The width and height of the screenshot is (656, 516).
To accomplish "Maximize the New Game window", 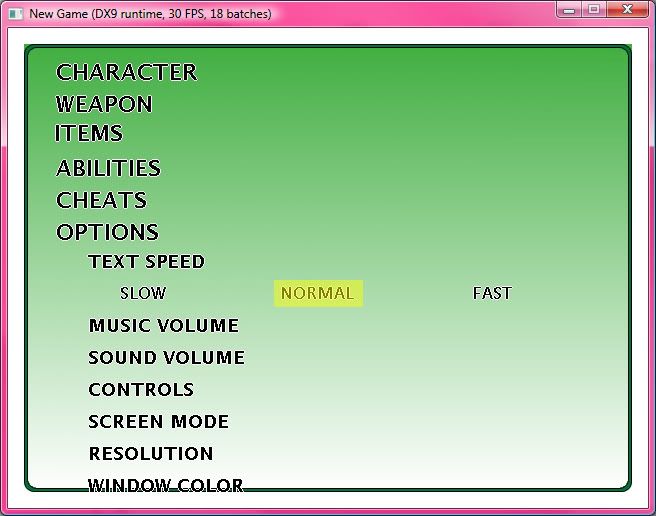I will click(x=594, y=10).
